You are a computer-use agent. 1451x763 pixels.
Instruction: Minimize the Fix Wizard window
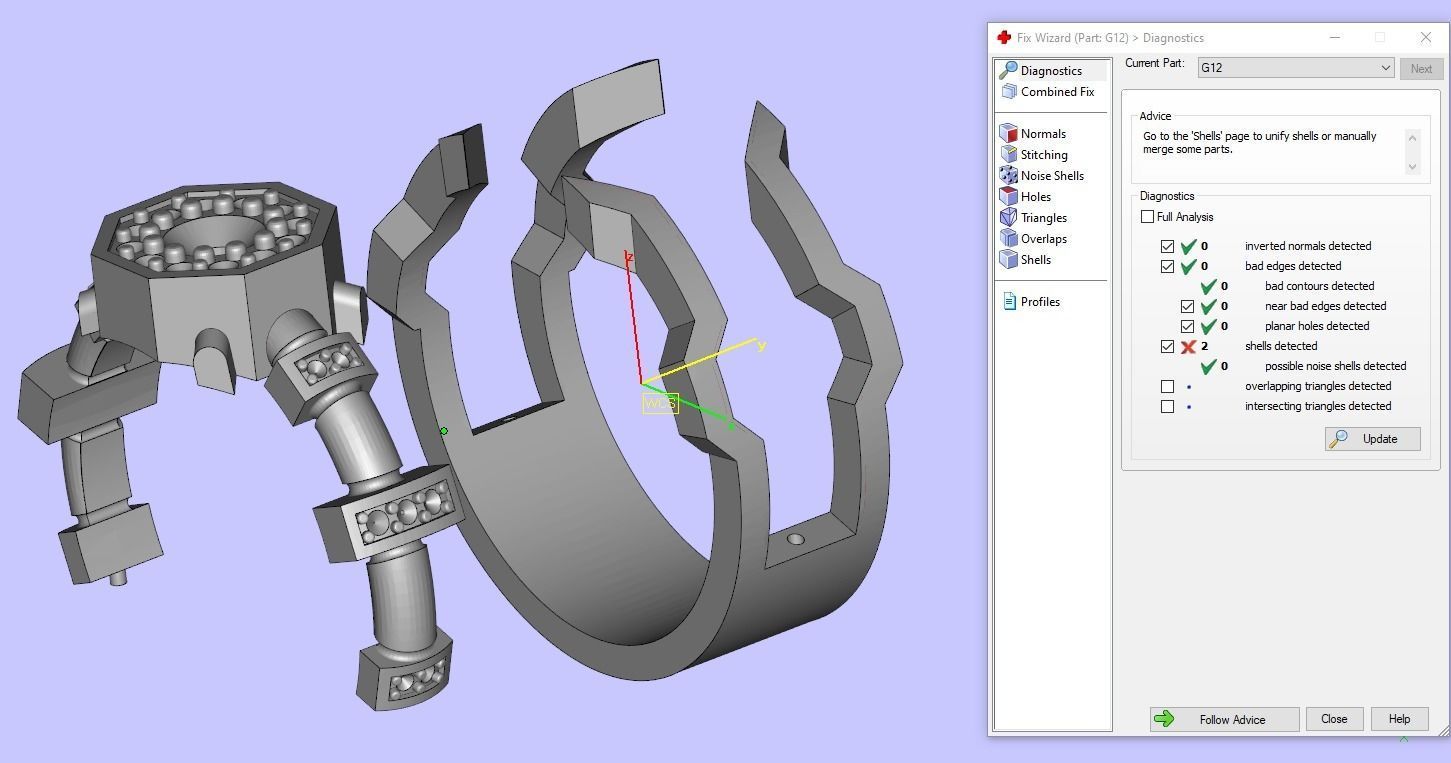[x=1334, y=38]
